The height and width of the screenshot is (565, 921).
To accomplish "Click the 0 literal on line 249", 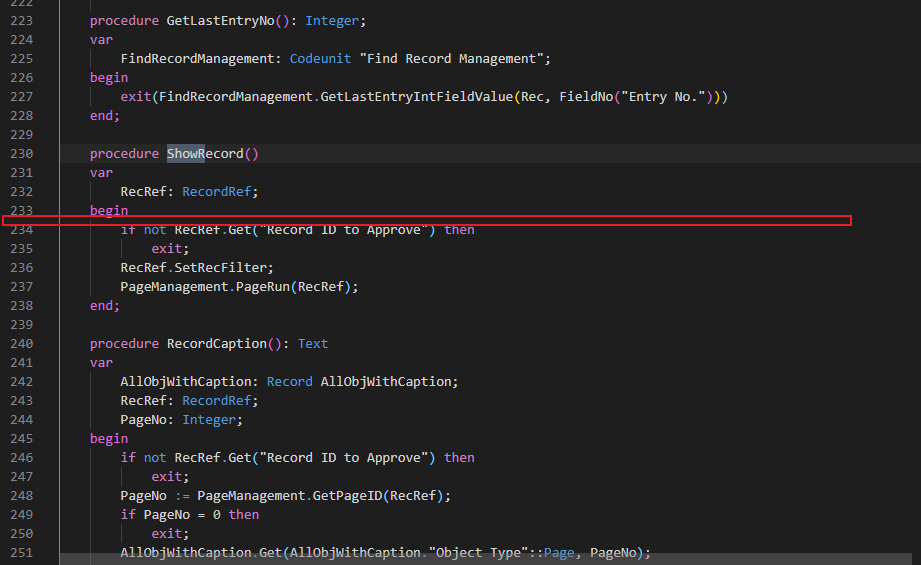I will point(217,515).
